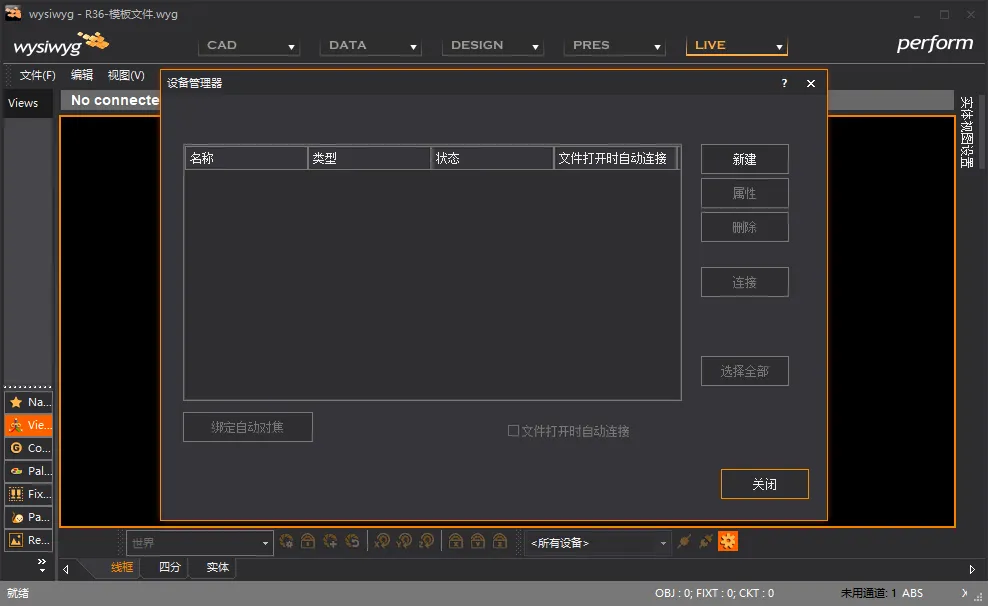
Task: Click the lock X axis icon
Action: tap(456, 541)
